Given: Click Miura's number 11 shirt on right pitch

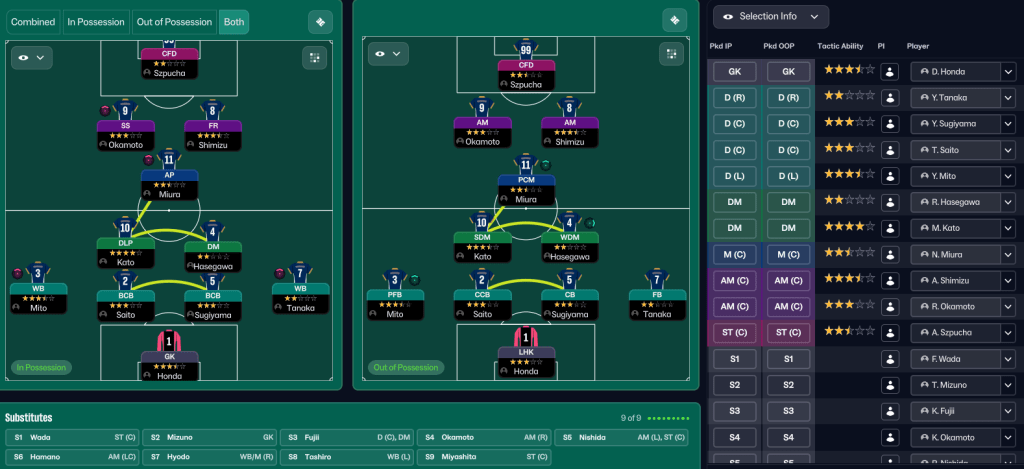Looking at the screenshot, I should [x=526, y=166].
